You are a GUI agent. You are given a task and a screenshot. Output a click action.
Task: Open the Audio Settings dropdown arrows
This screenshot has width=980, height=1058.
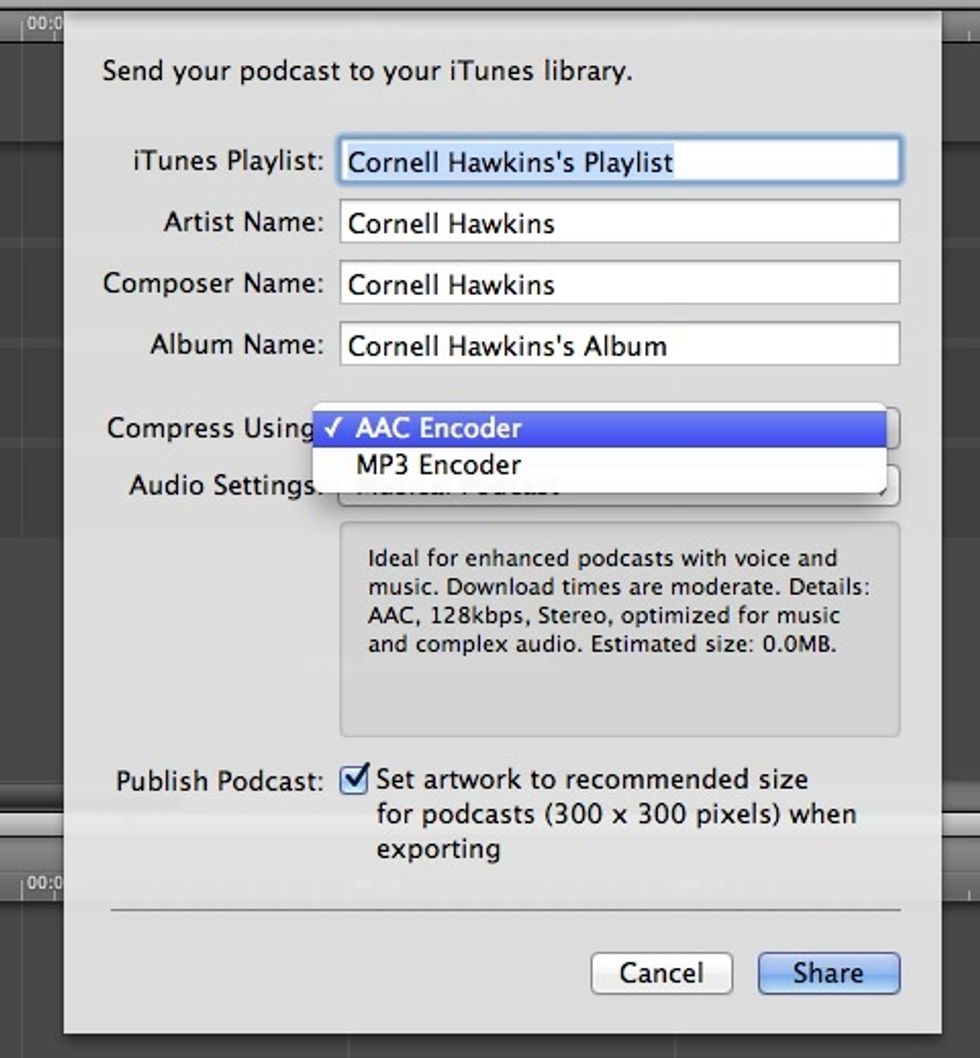892,487
